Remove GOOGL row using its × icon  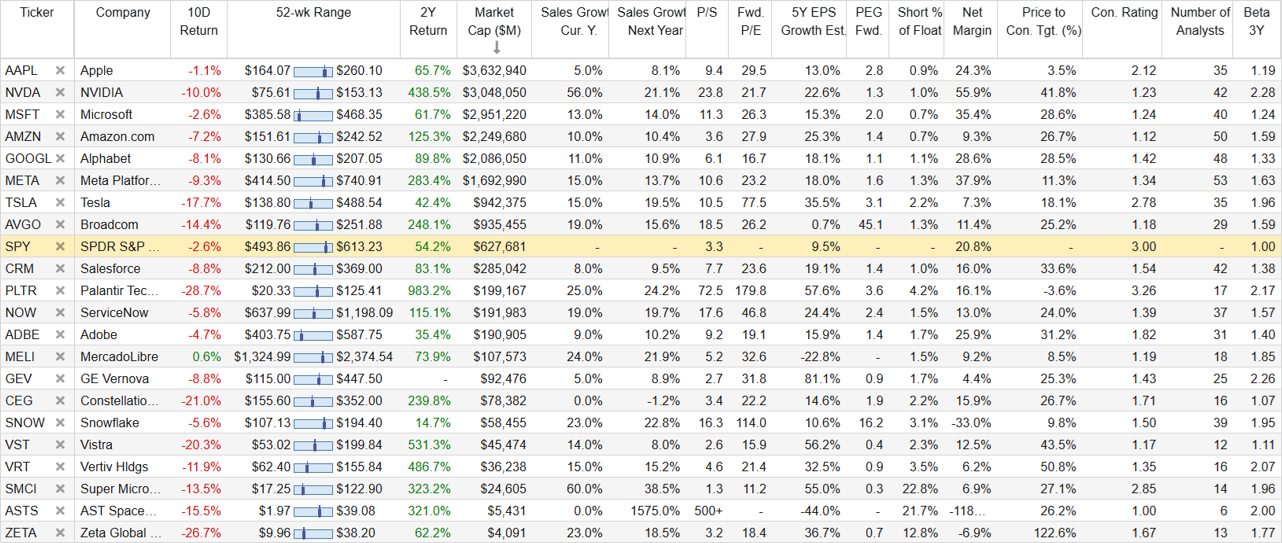tap(60, 159)
